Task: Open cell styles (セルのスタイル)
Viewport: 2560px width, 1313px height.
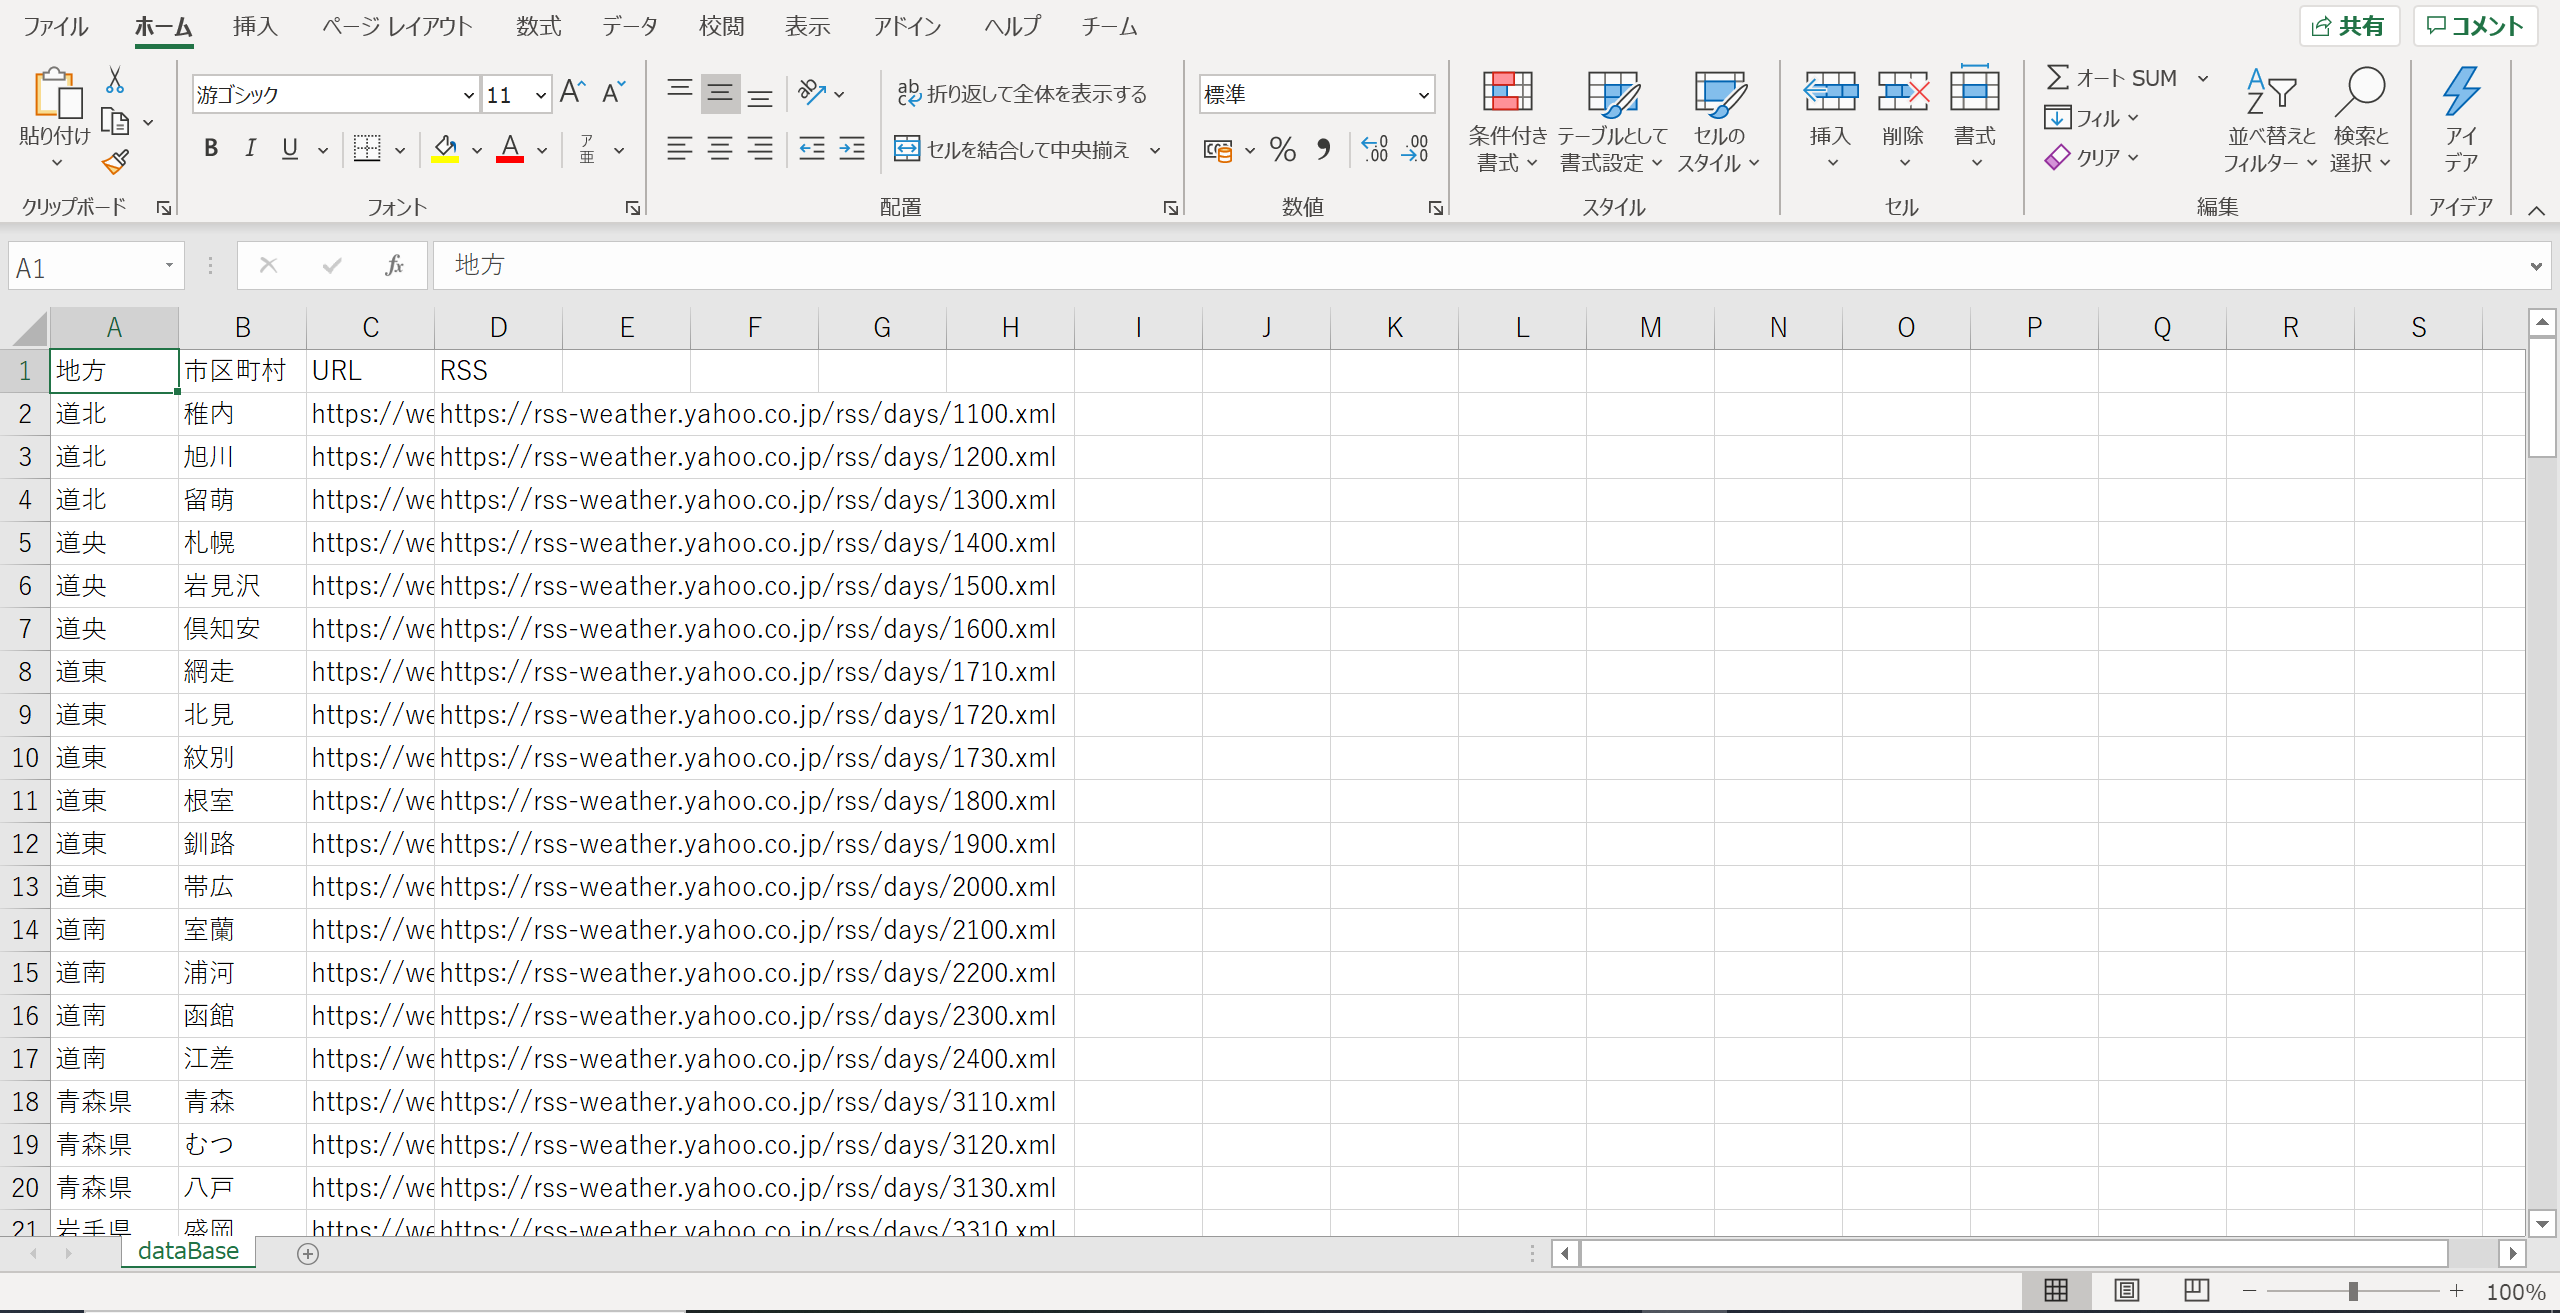Action: pyautogui.click(x=1719, y=120)
